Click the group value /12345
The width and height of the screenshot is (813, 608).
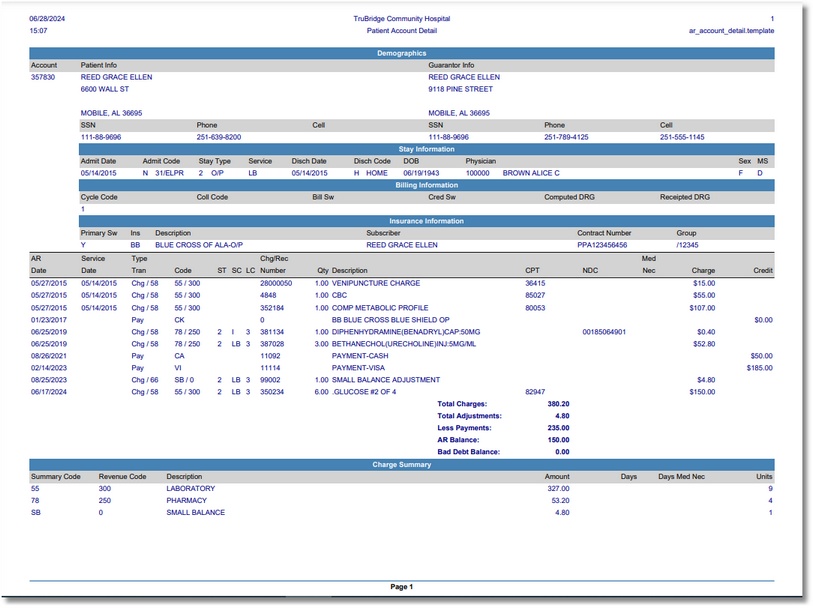687,245
